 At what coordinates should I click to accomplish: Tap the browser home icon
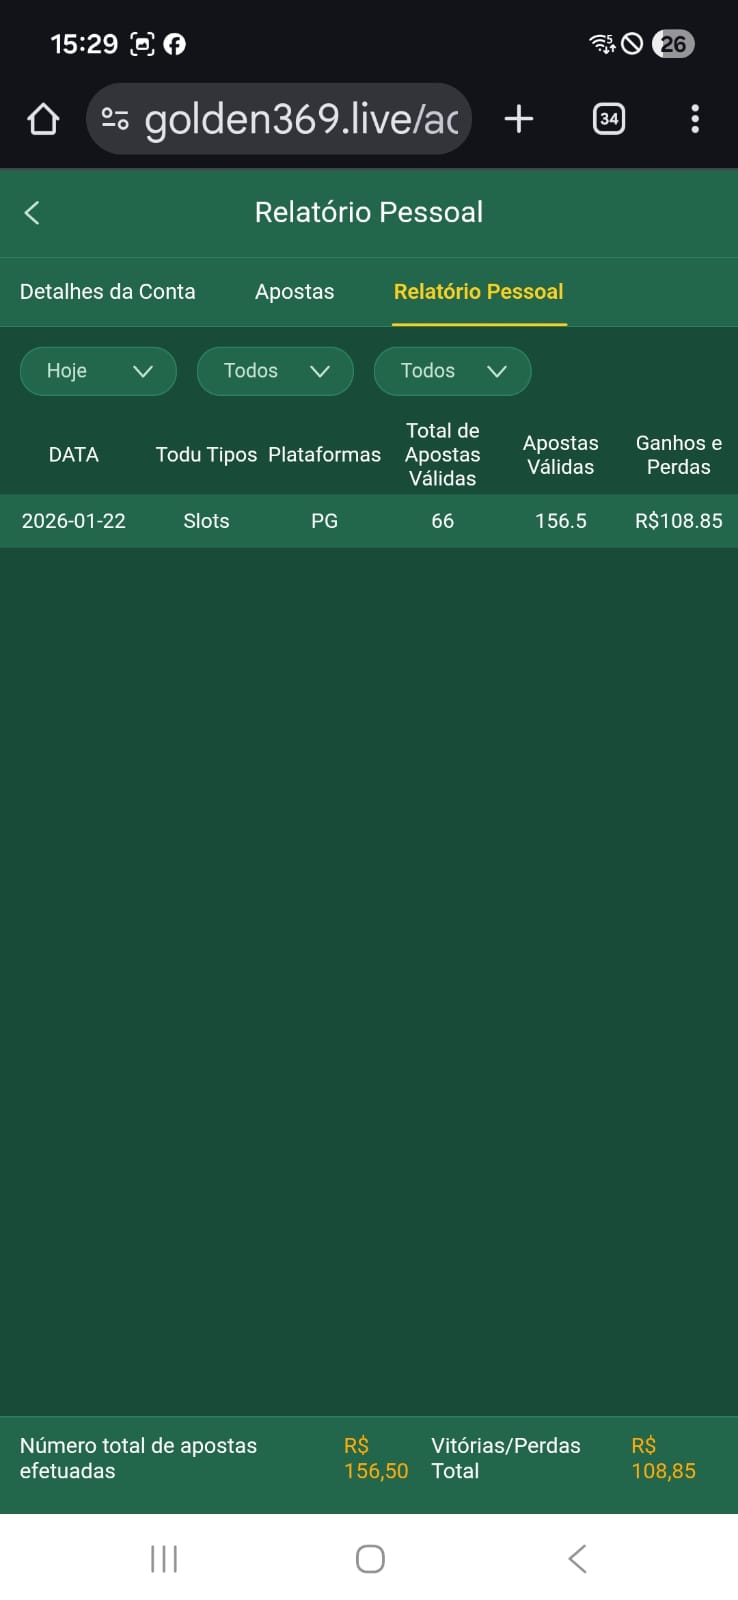pyautogui.click(x=43, y=120)
